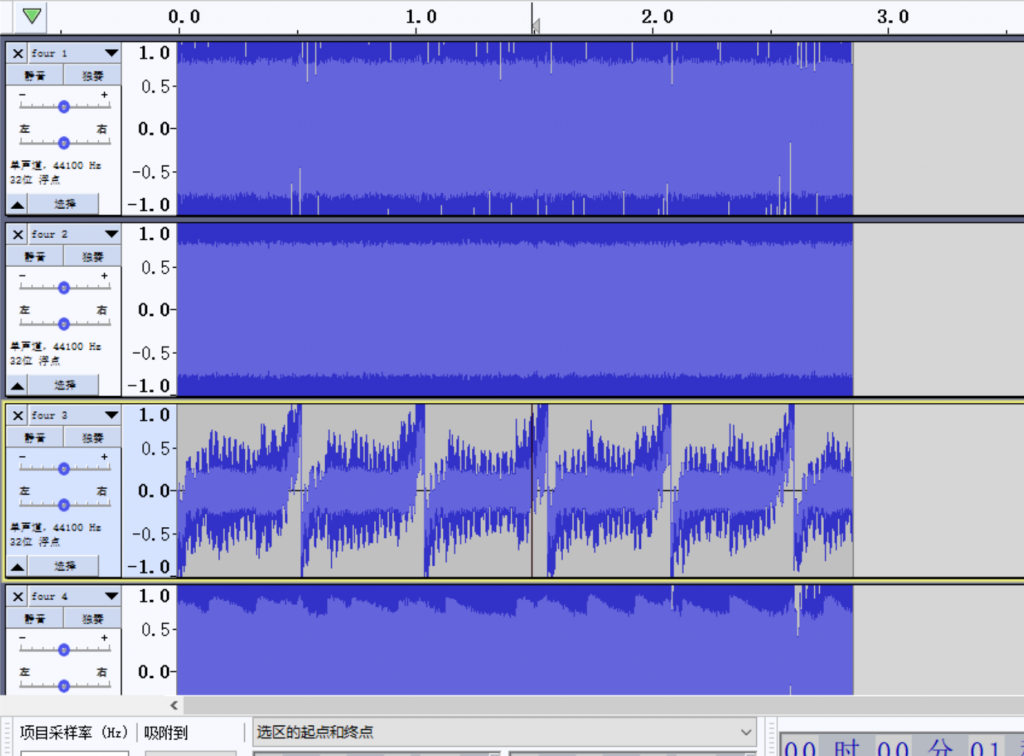The height and width of the screenshot is (756, 1024).
Task: Close the "four 2" track
Action: pyautogui.click(x=17, y=234)
